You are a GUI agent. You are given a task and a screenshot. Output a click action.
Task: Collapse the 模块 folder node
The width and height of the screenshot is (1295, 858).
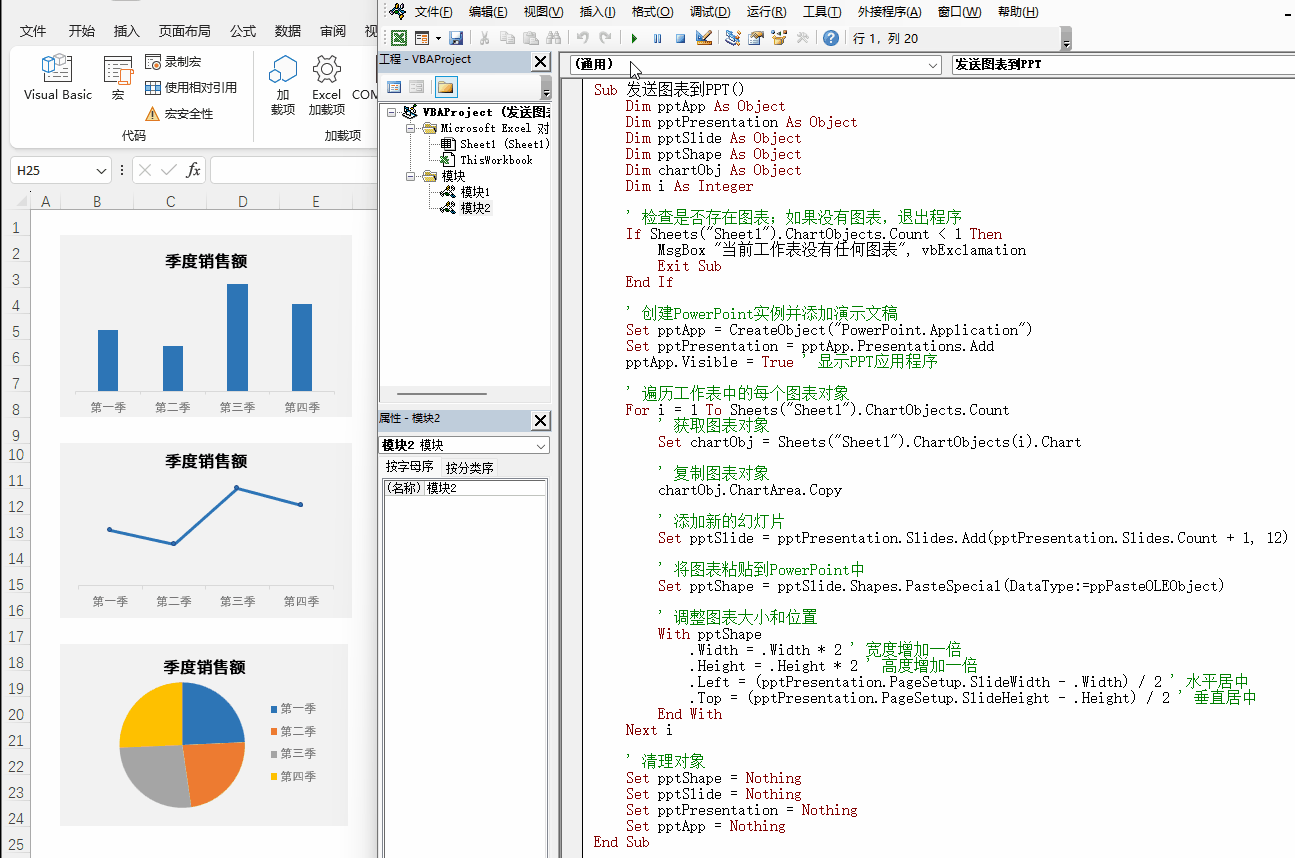coord(411,176)
